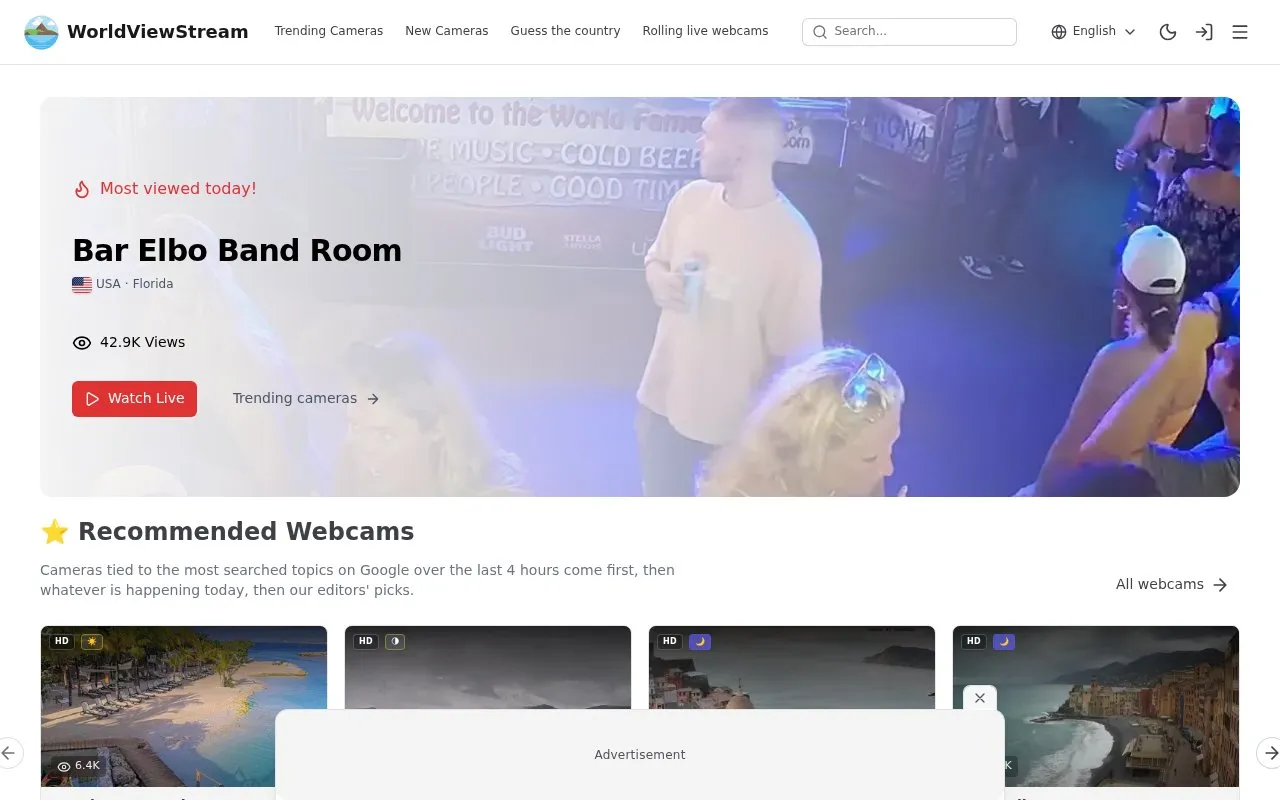Click the Recommended Webcams heading
This screenshot has height=800, width=1280.
coord(246,532)
